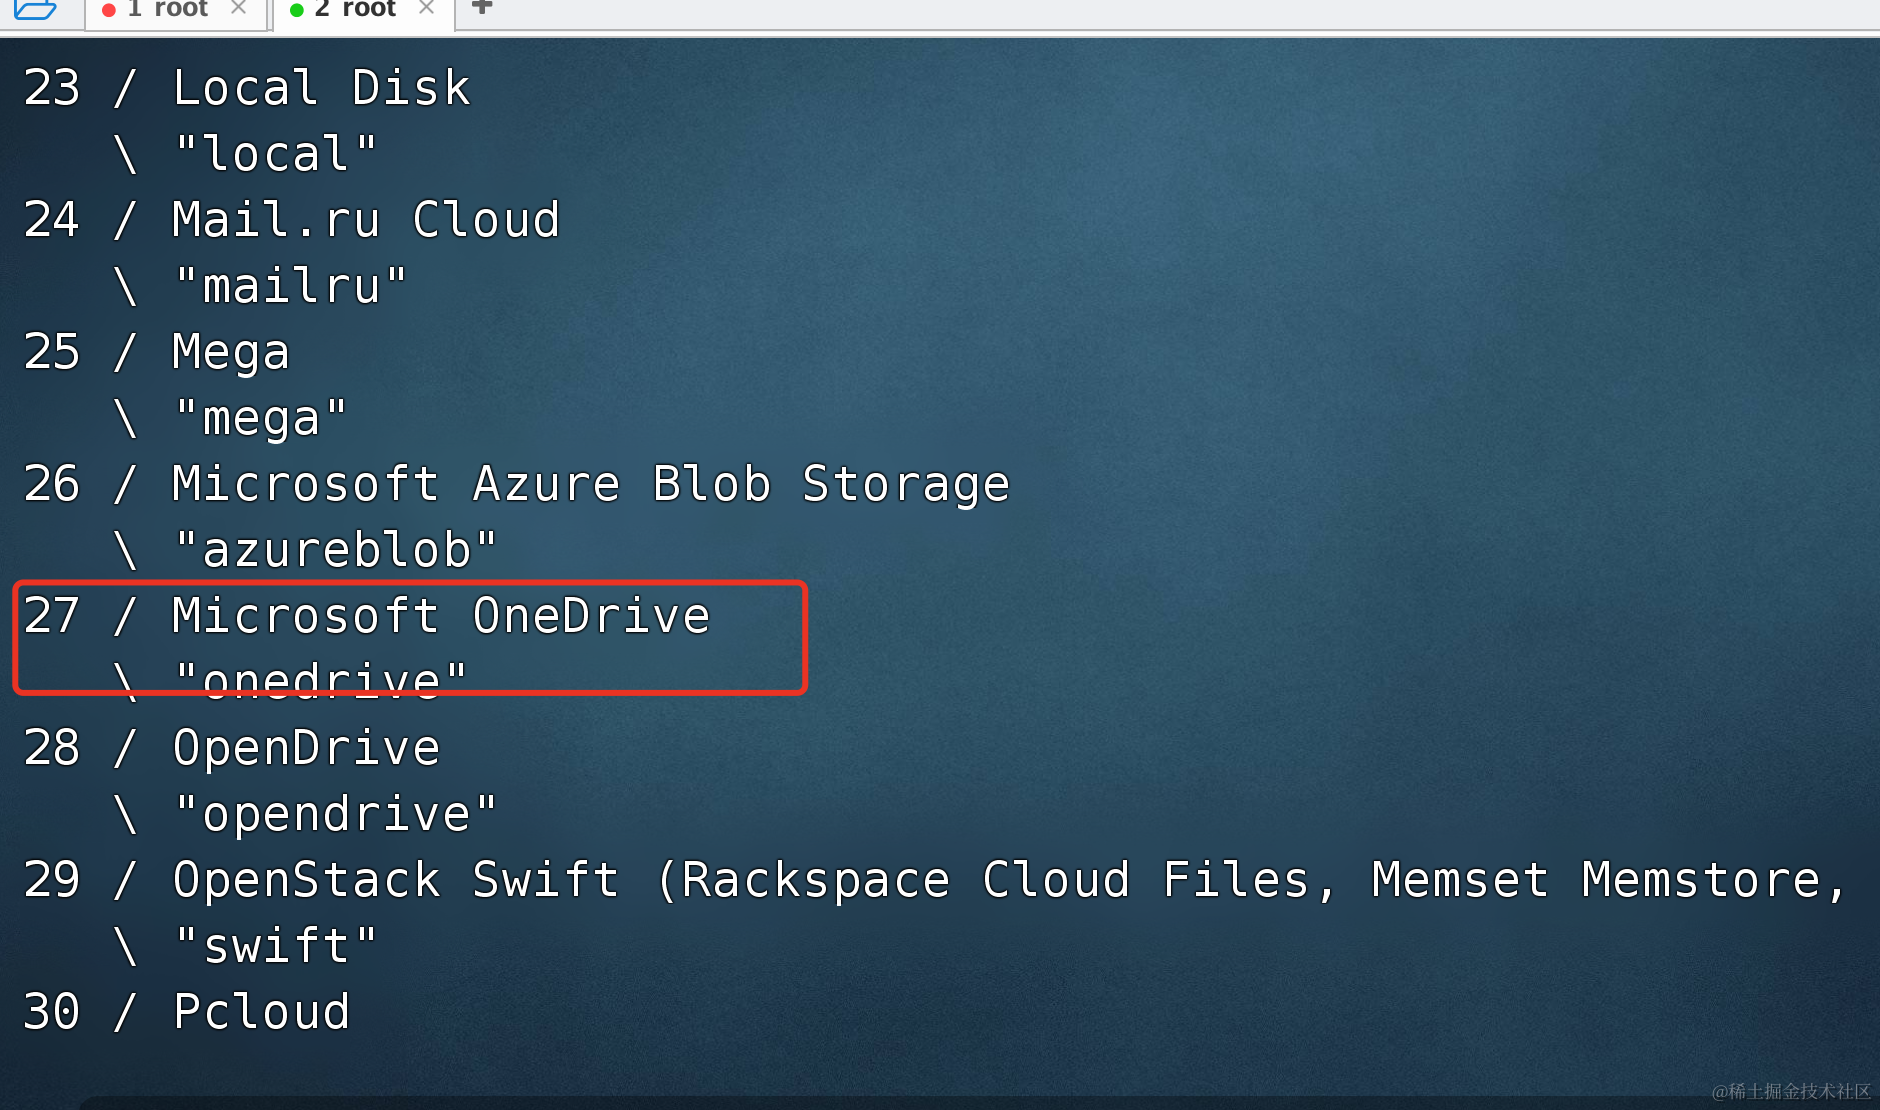The height and width of the screenshot is (1110, 1880).
Task: Click the "OpenStack Swift" option line 29
Action: [x=934, y=881]
